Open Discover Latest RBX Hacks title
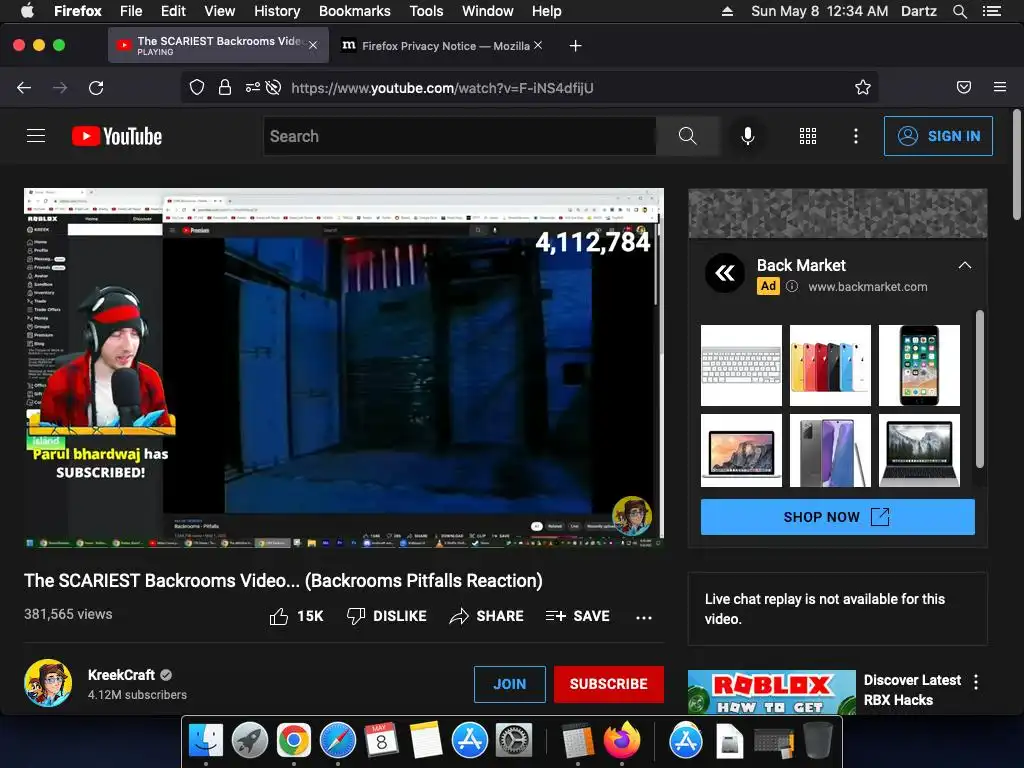Viewport: 1024px width, 768px height. pos(912,690)
